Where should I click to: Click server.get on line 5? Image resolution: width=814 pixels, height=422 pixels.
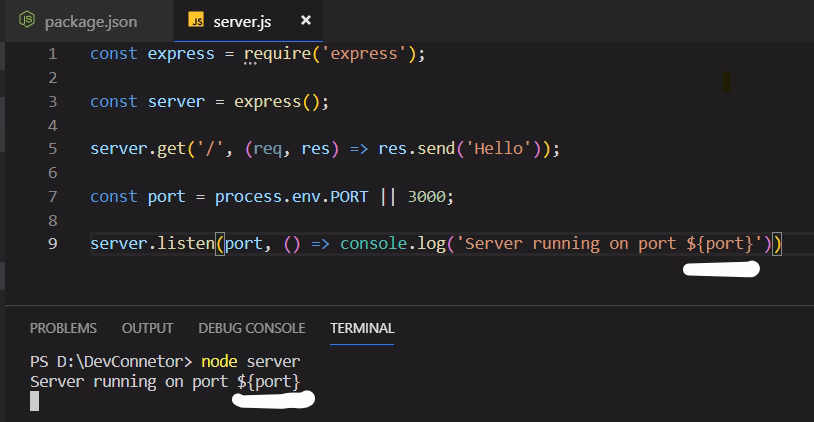(x=138, y=149)
